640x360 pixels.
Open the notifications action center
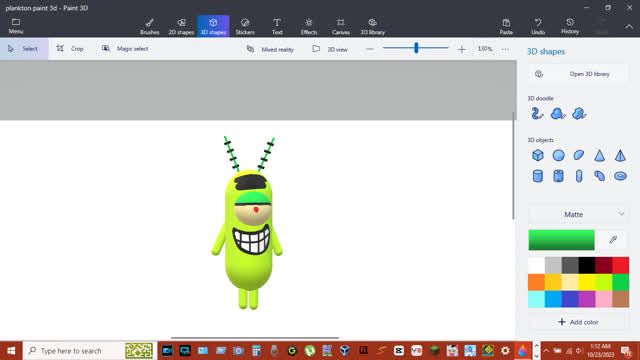626,351
